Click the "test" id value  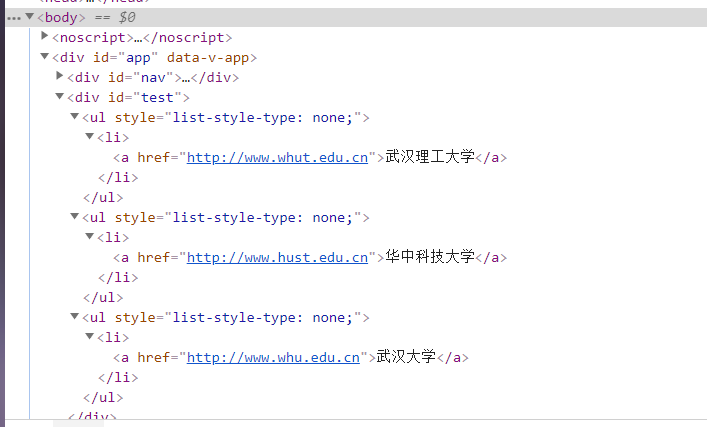157,97
